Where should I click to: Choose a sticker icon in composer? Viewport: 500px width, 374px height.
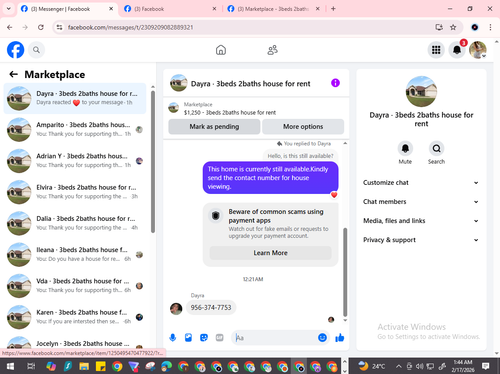[204, 338]
